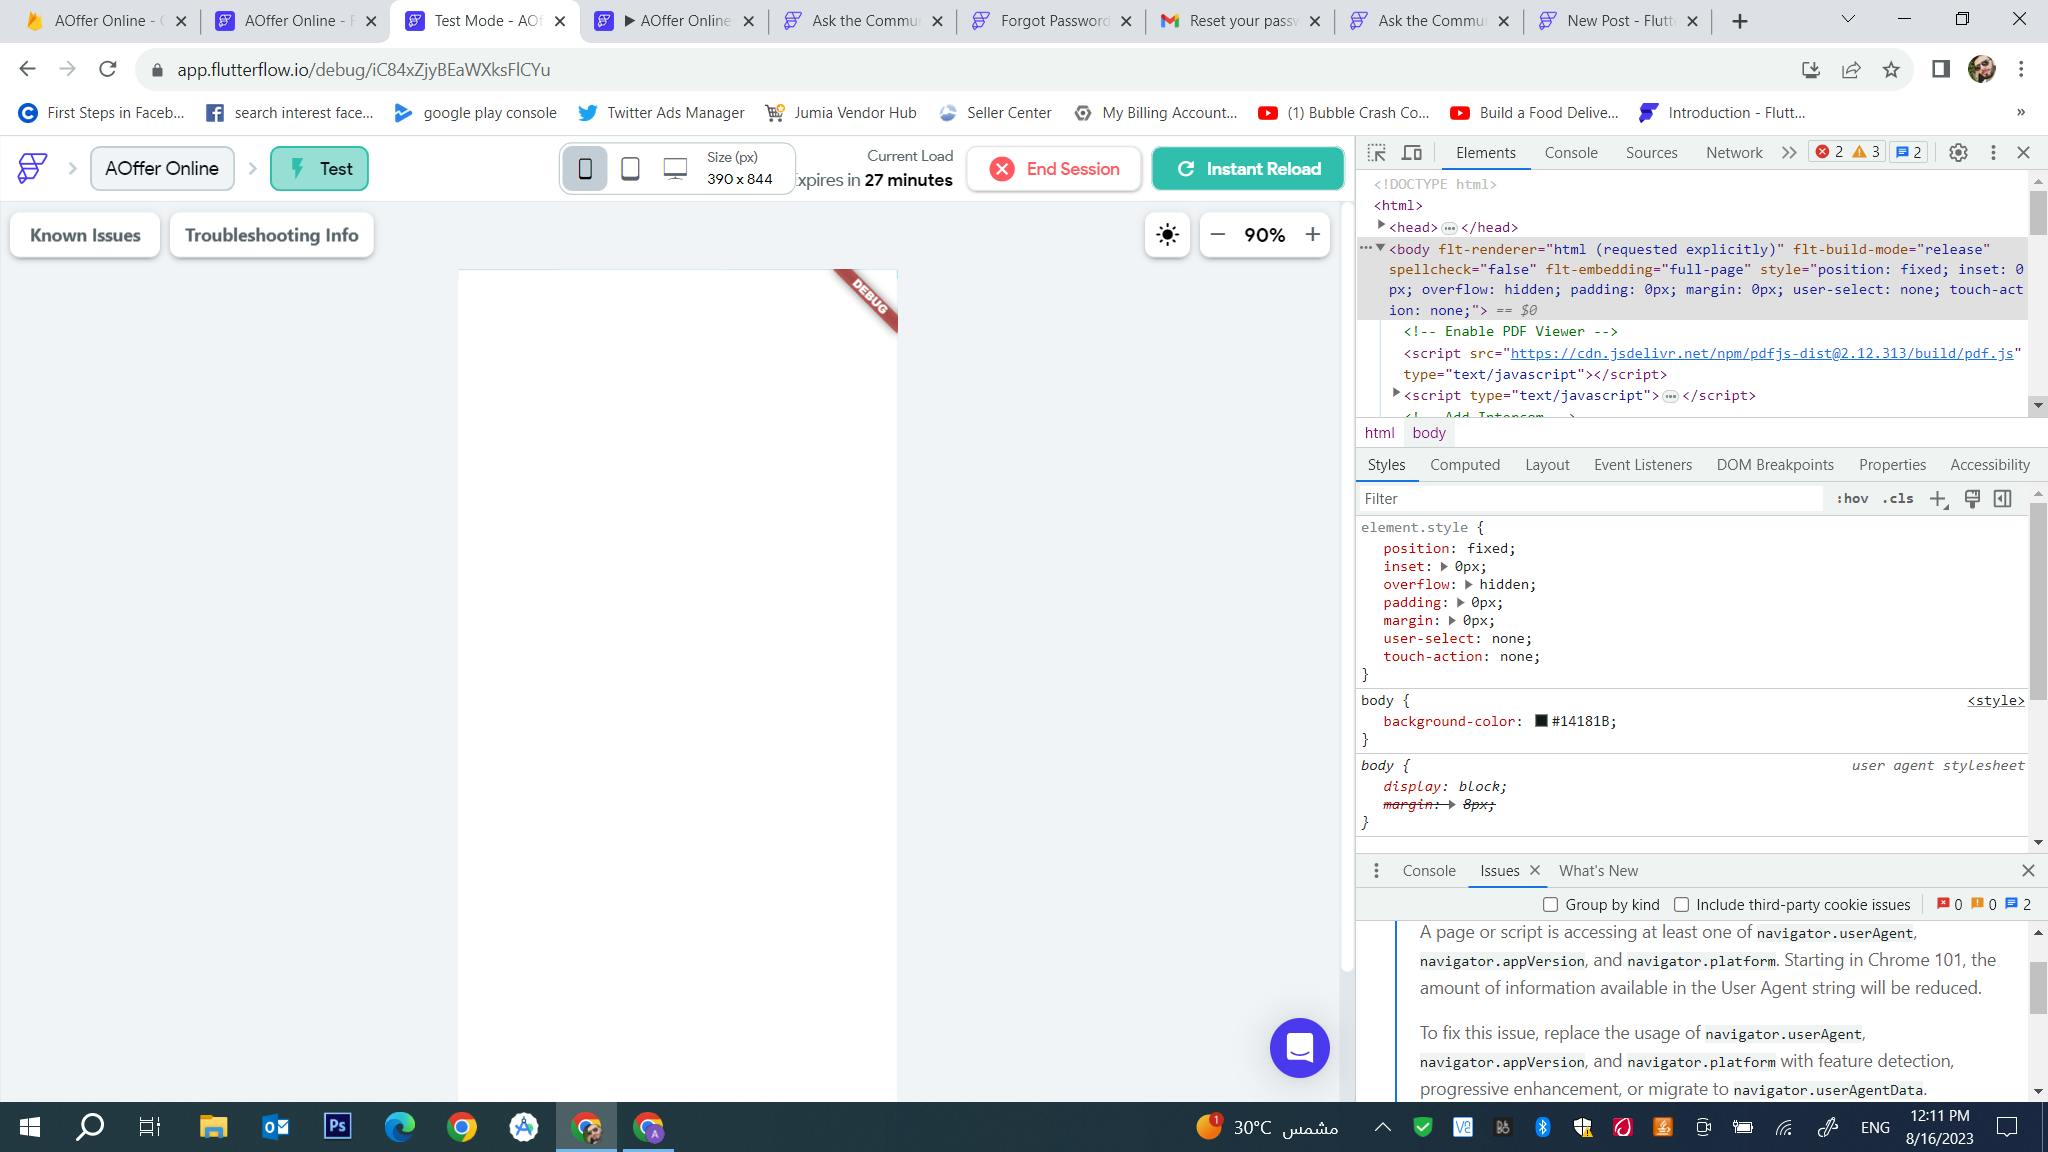Open the FlutterFlow logo home icon
Viewport: 2048px width, 1152px height.
tap(32, 168)
